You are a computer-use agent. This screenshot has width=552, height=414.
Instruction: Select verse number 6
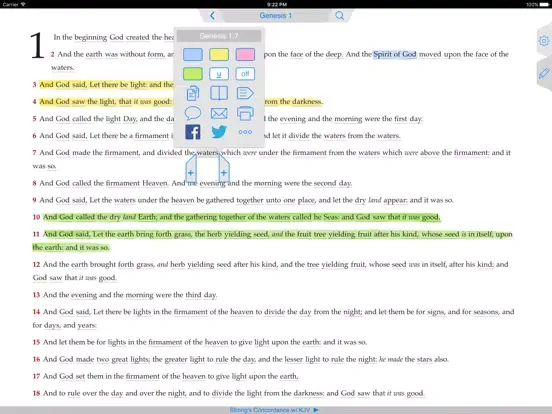(x=34, y=136)
